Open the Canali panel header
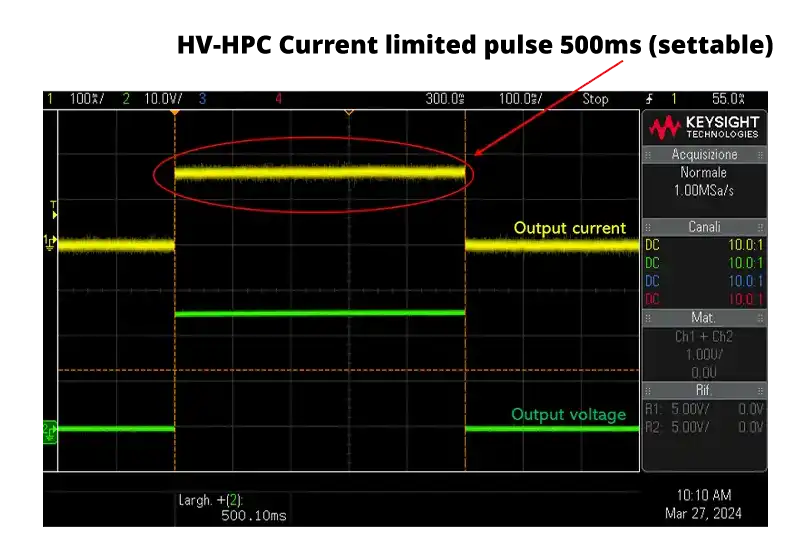This screenshot has width=811, height=548. 704,226
